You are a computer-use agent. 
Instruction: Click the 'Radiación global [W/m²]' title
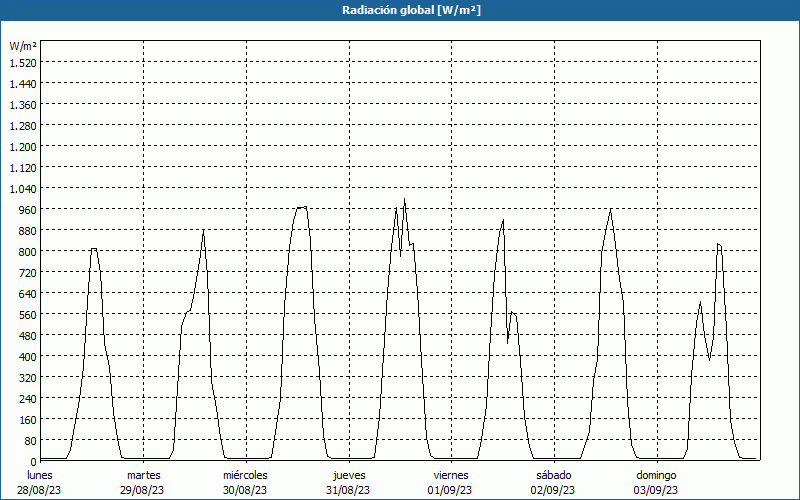tap(411, 10)
